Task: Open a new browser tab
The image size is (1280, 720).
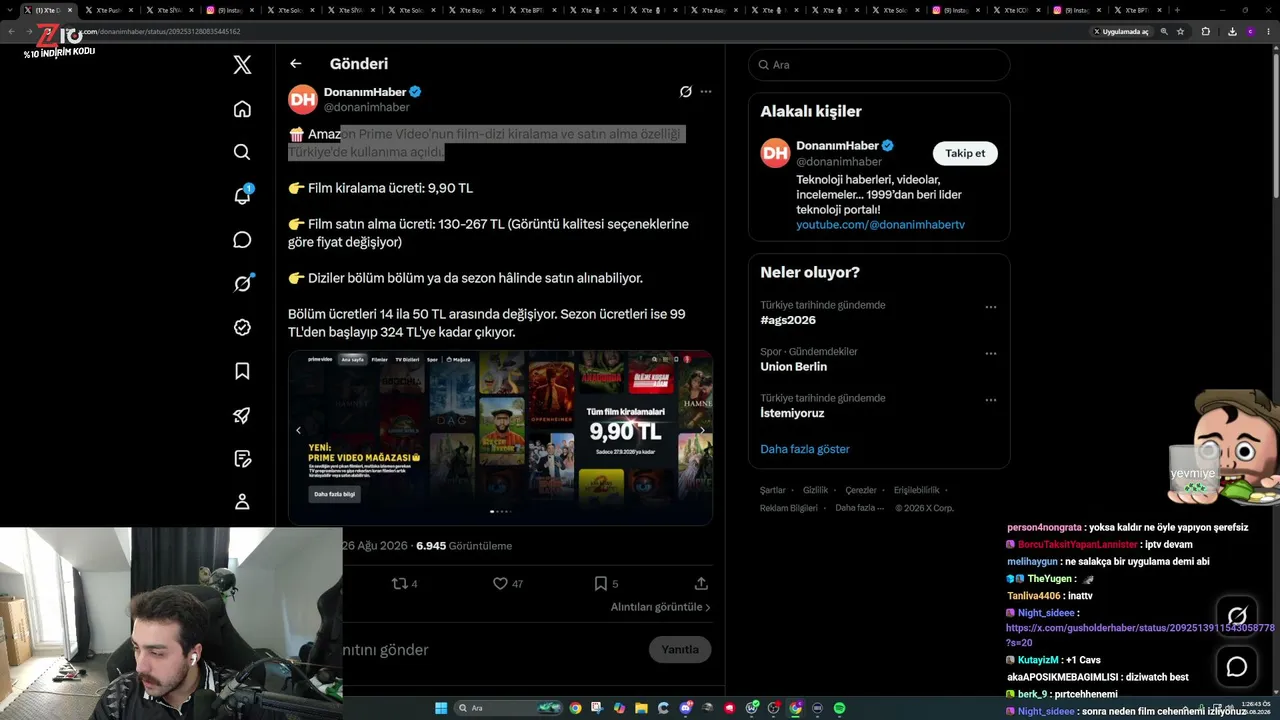Action: (1177, 10)
